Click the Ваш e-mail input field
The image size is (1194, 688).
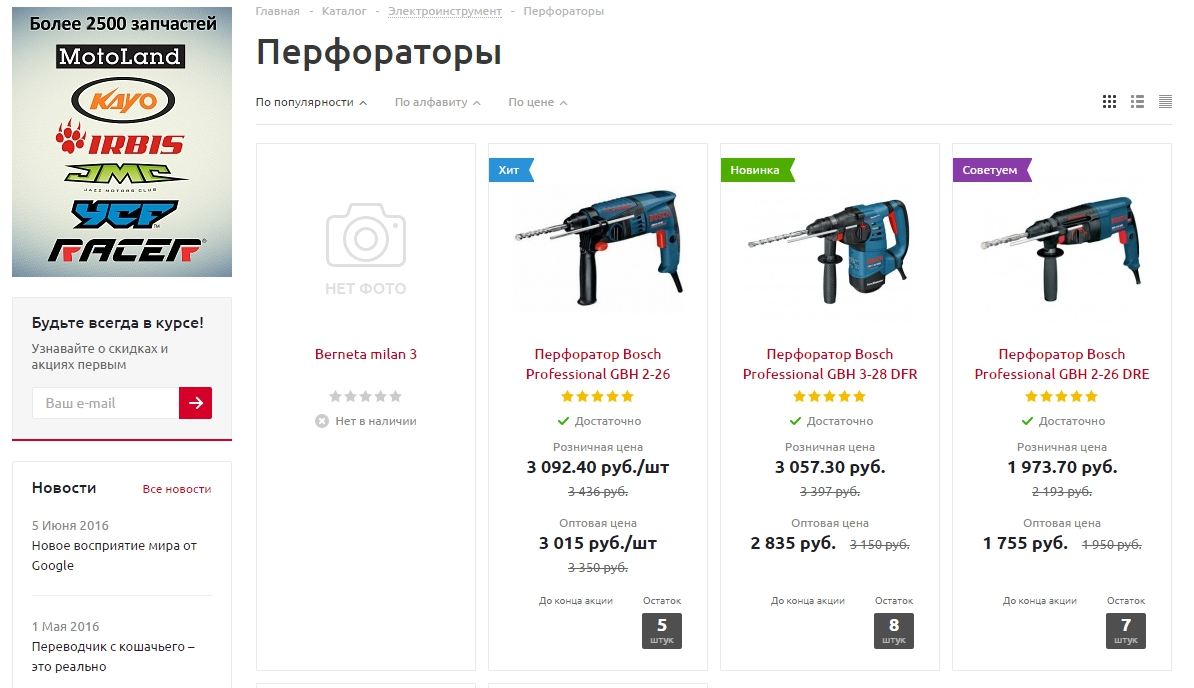click(106, 403)
